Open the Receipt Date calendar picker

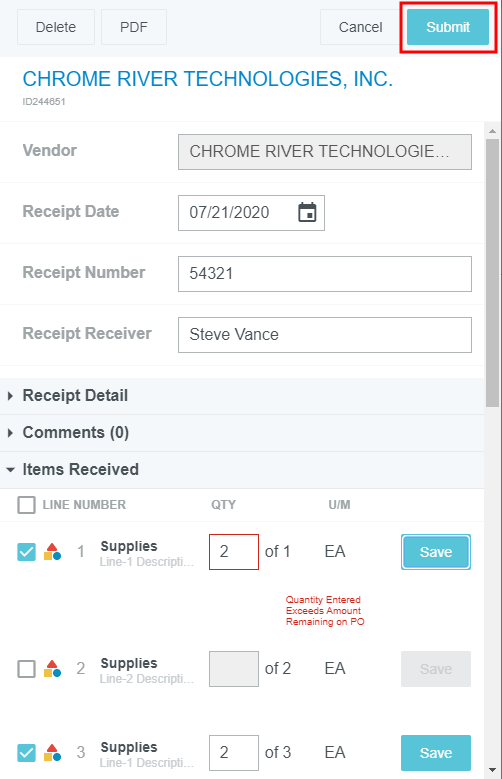tap(307, 213)
